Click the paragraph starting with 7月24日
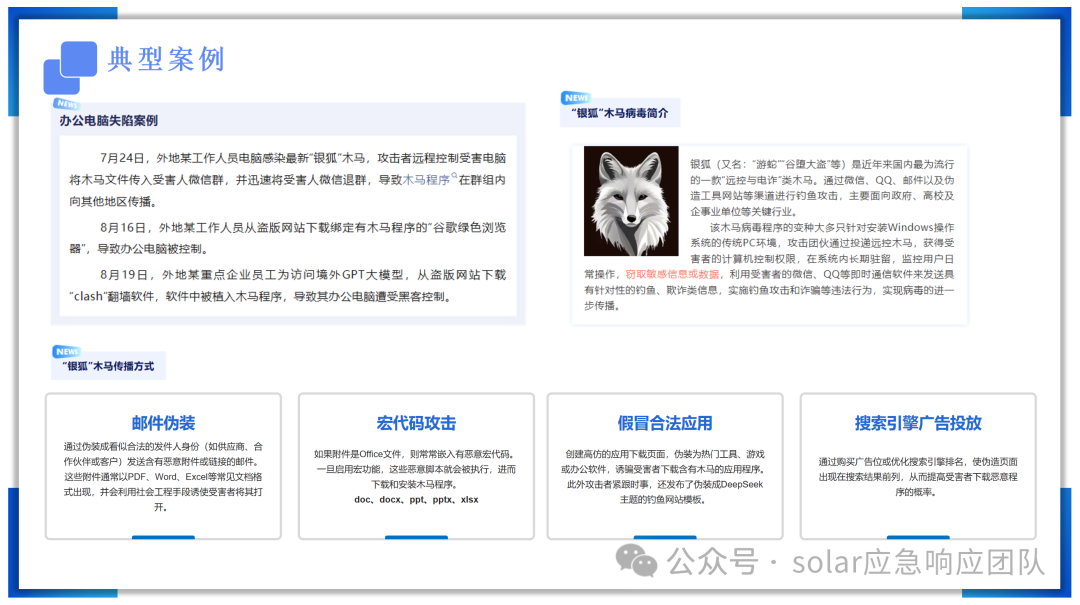 tap(288, 180)
